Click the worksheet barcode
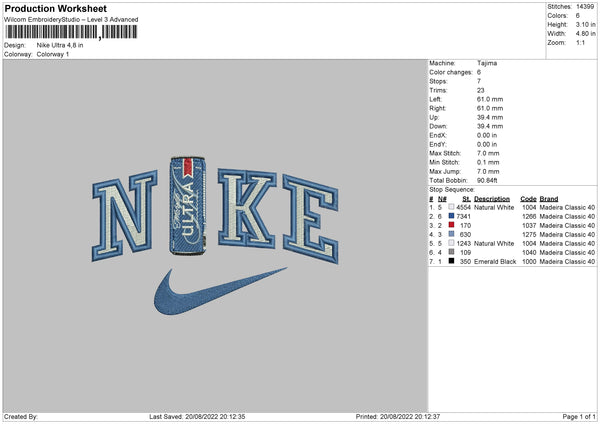Viewport: 600px width, 424px height. tap(71, 32)
